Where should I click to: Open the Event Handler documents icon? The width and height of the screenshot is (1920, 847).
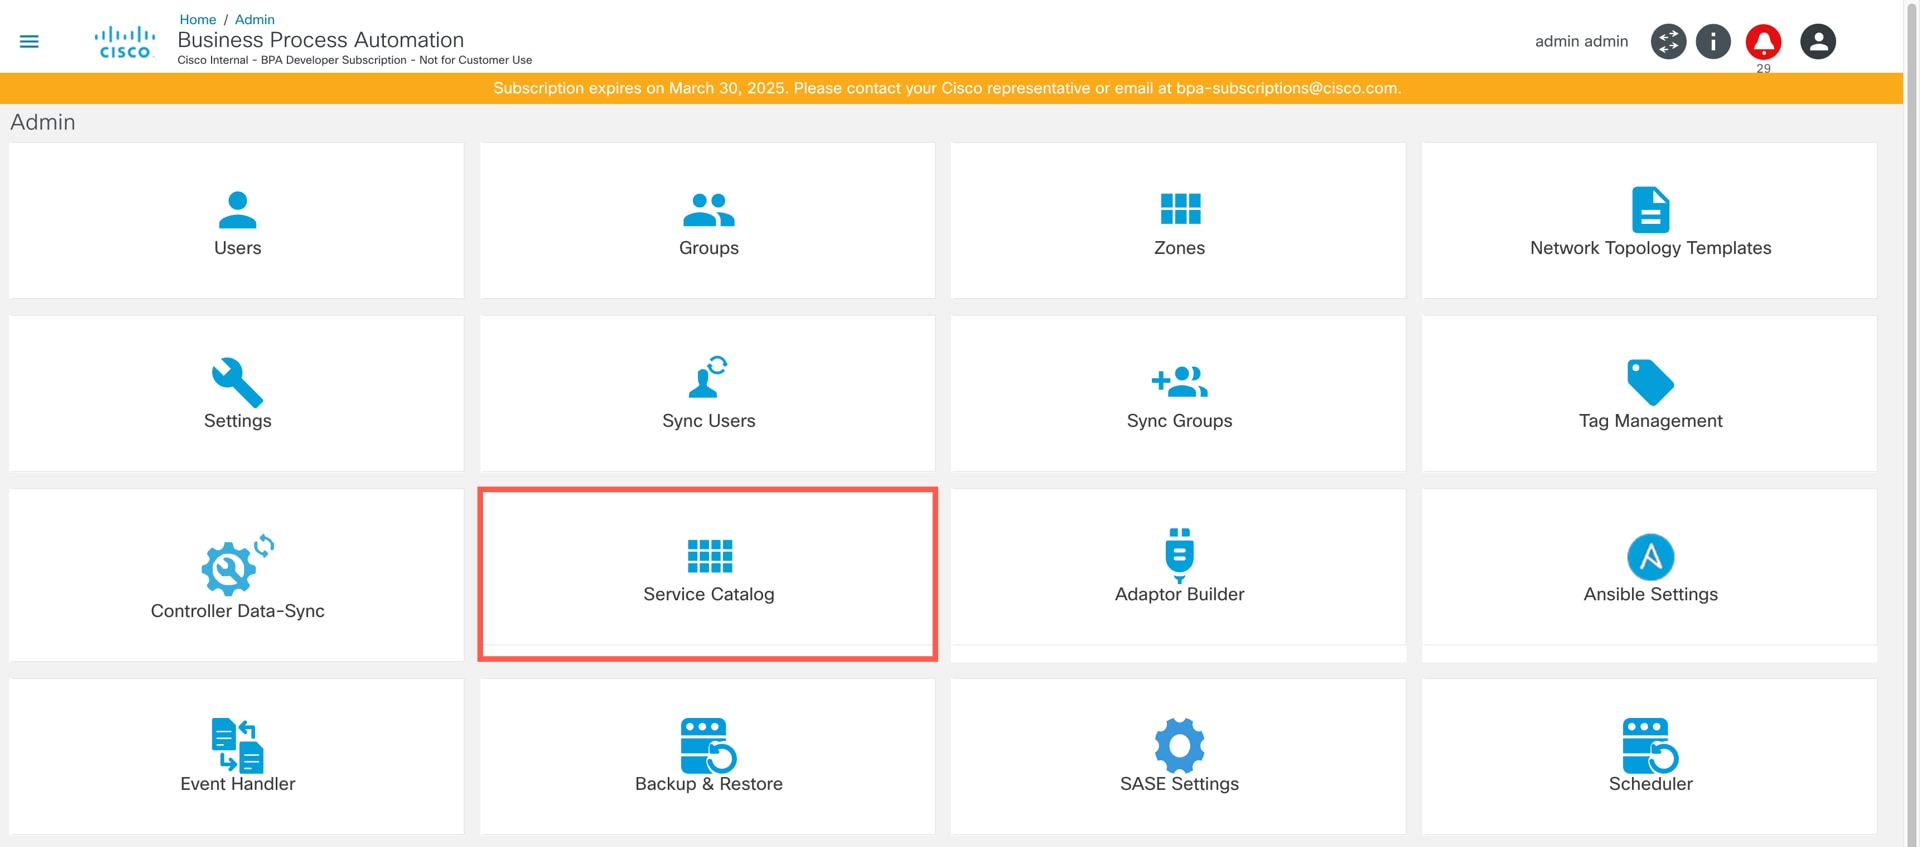click(x=237, y=745)
